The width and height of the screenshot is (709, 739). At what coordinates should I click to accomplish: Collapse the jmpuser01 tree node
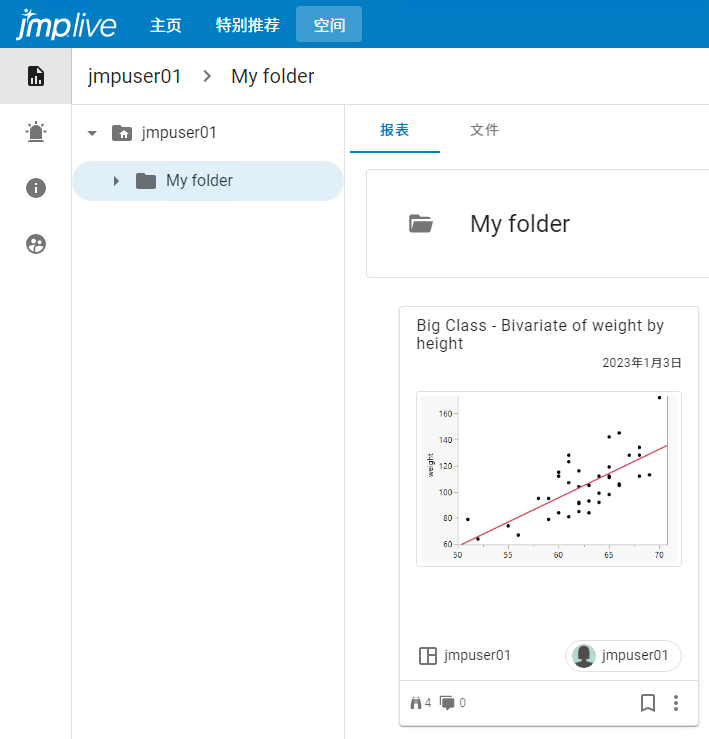[x=93, y=132]
